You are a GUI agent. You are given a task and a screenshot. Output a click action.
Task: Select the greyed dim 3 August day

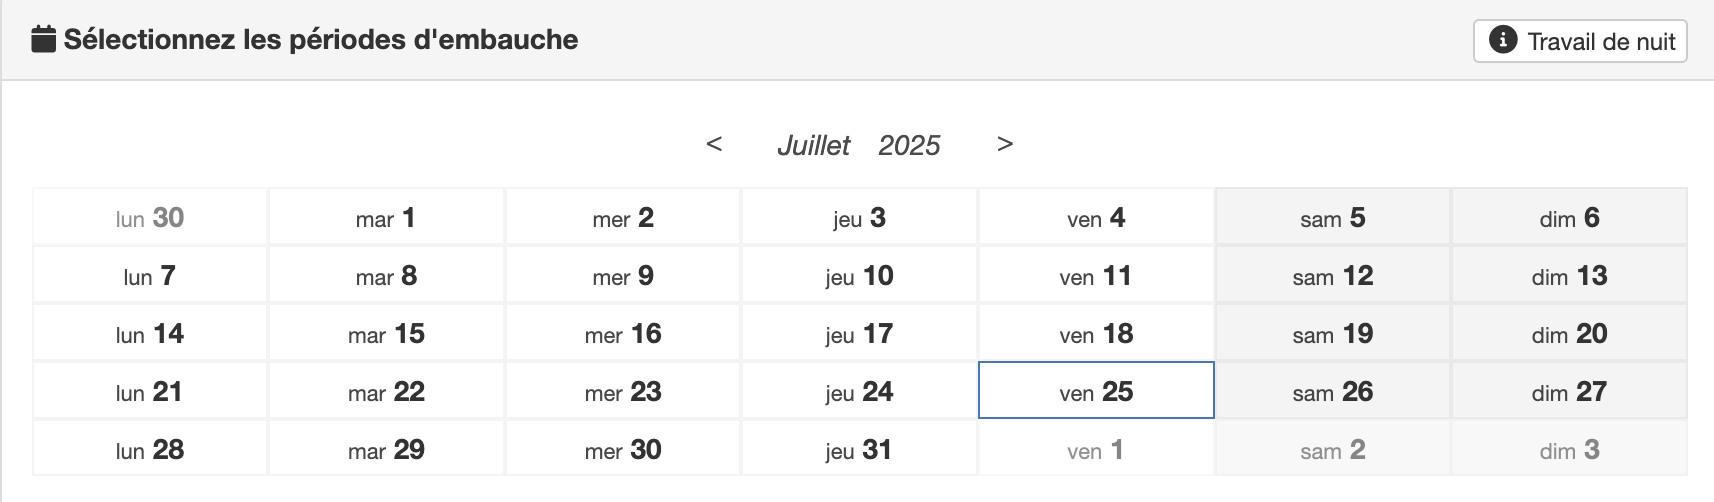pyautogui.click(x=1569, y=449)
